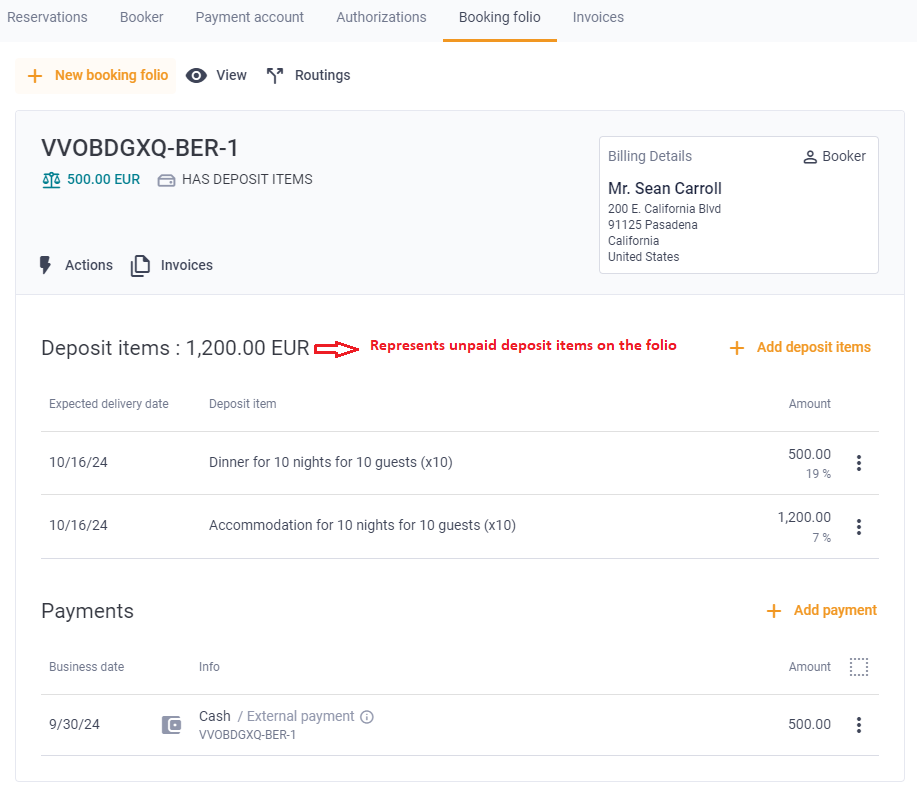Click the Invoices pages icon
The width and height of the screenshot is (917, 802).
coord(140,264)
